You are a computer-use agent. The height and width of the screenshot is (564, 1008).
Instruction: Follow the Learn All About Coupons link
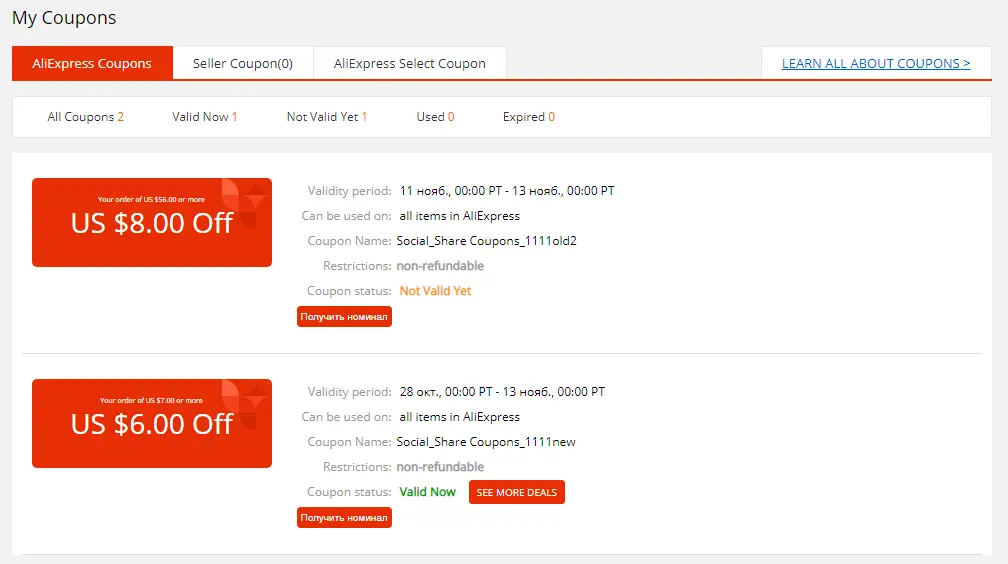click(876, 63)
